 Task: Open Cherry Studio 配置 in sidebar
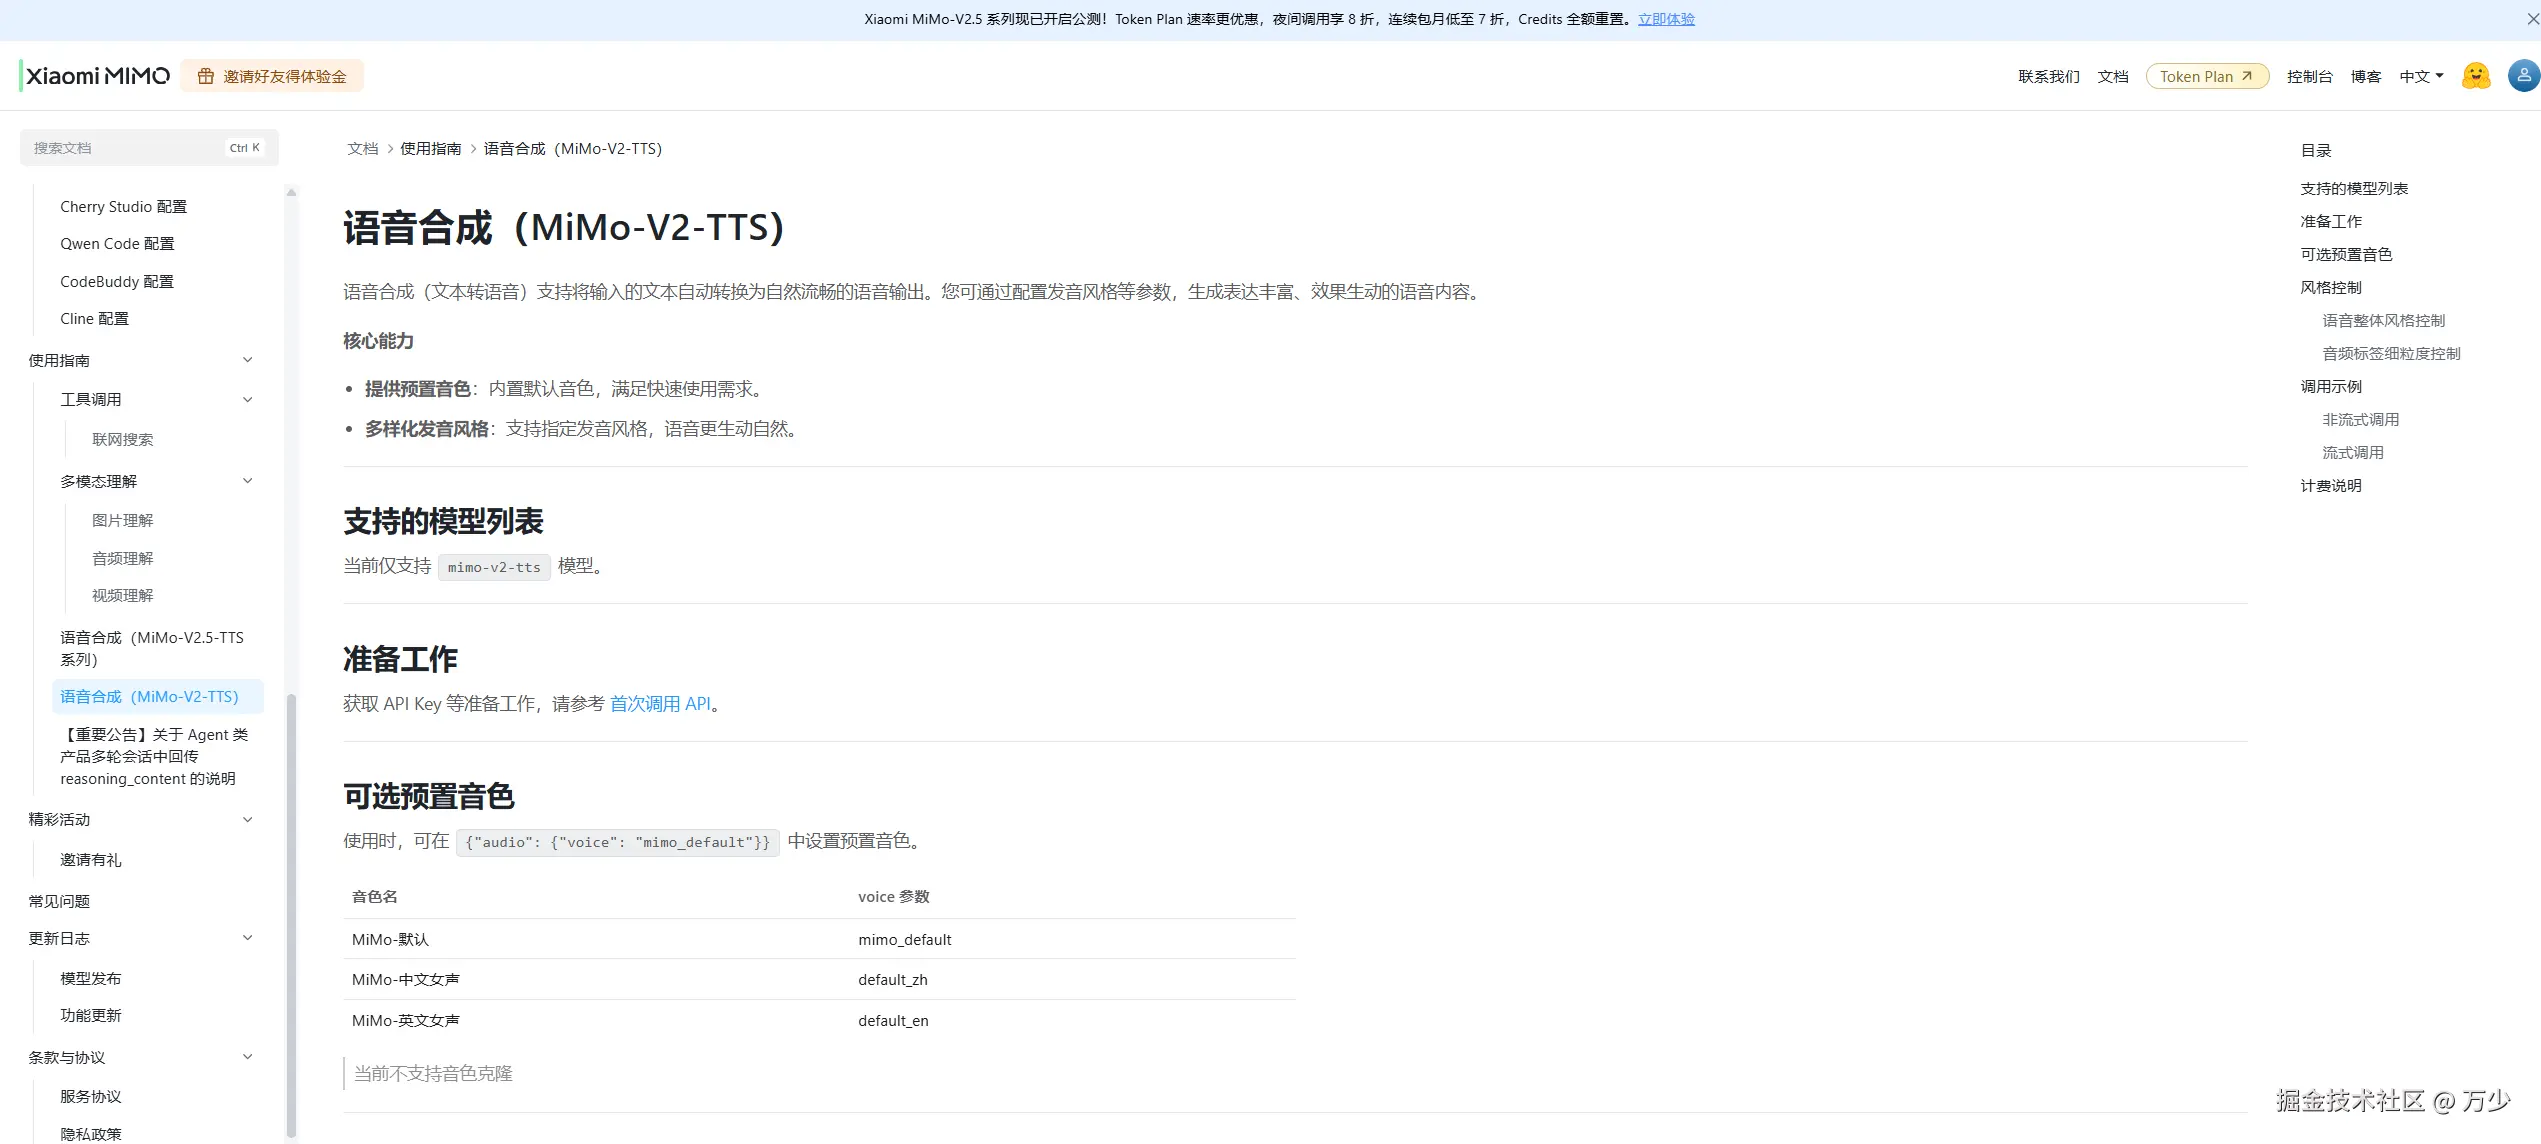123,207
